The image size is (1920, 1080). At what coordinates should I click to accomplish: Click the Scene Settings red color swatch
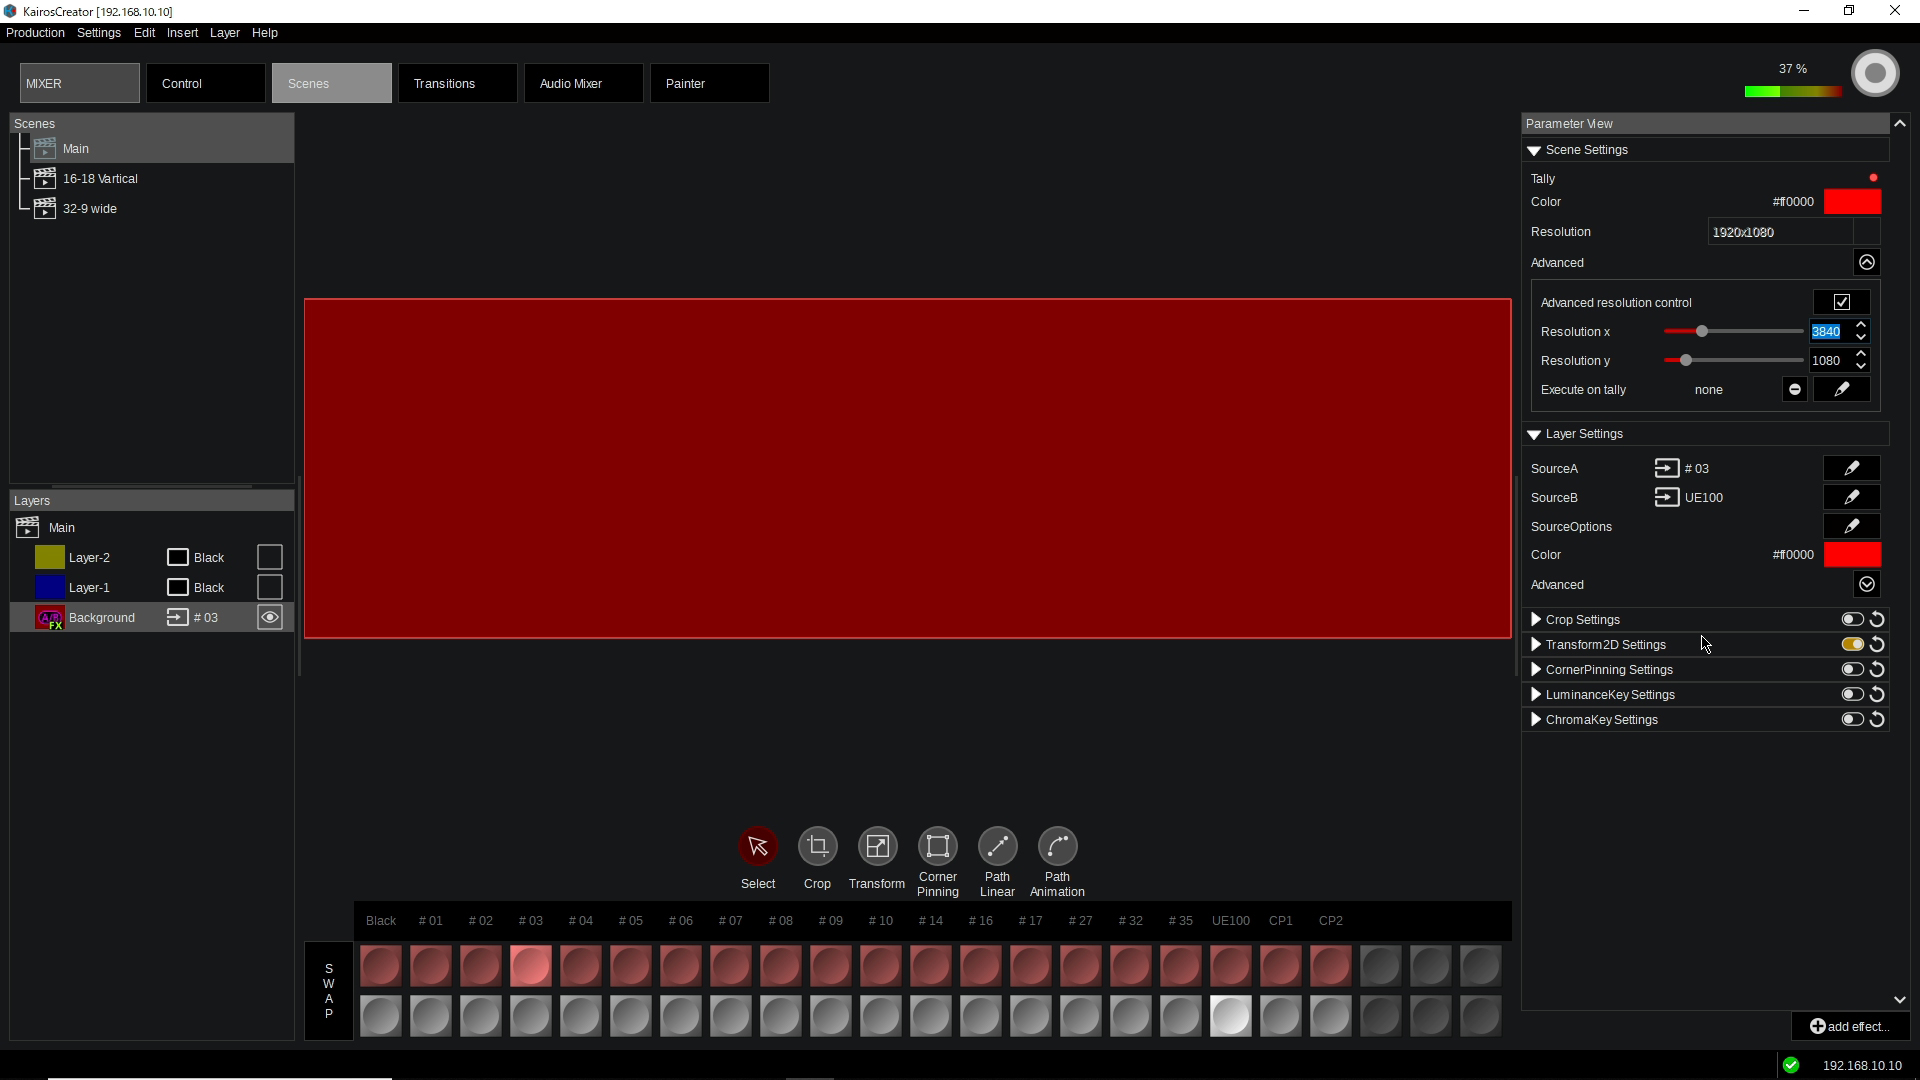[x=1852, y=202]
